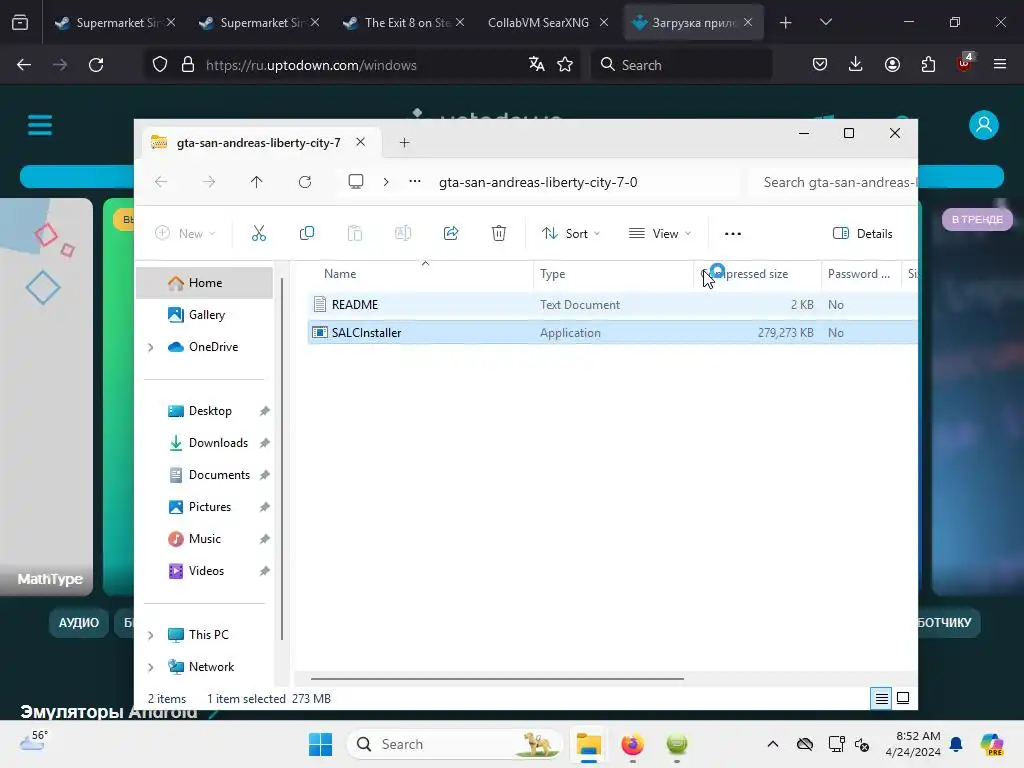Click Firefox back arrow button

click(x=24, y=65)
